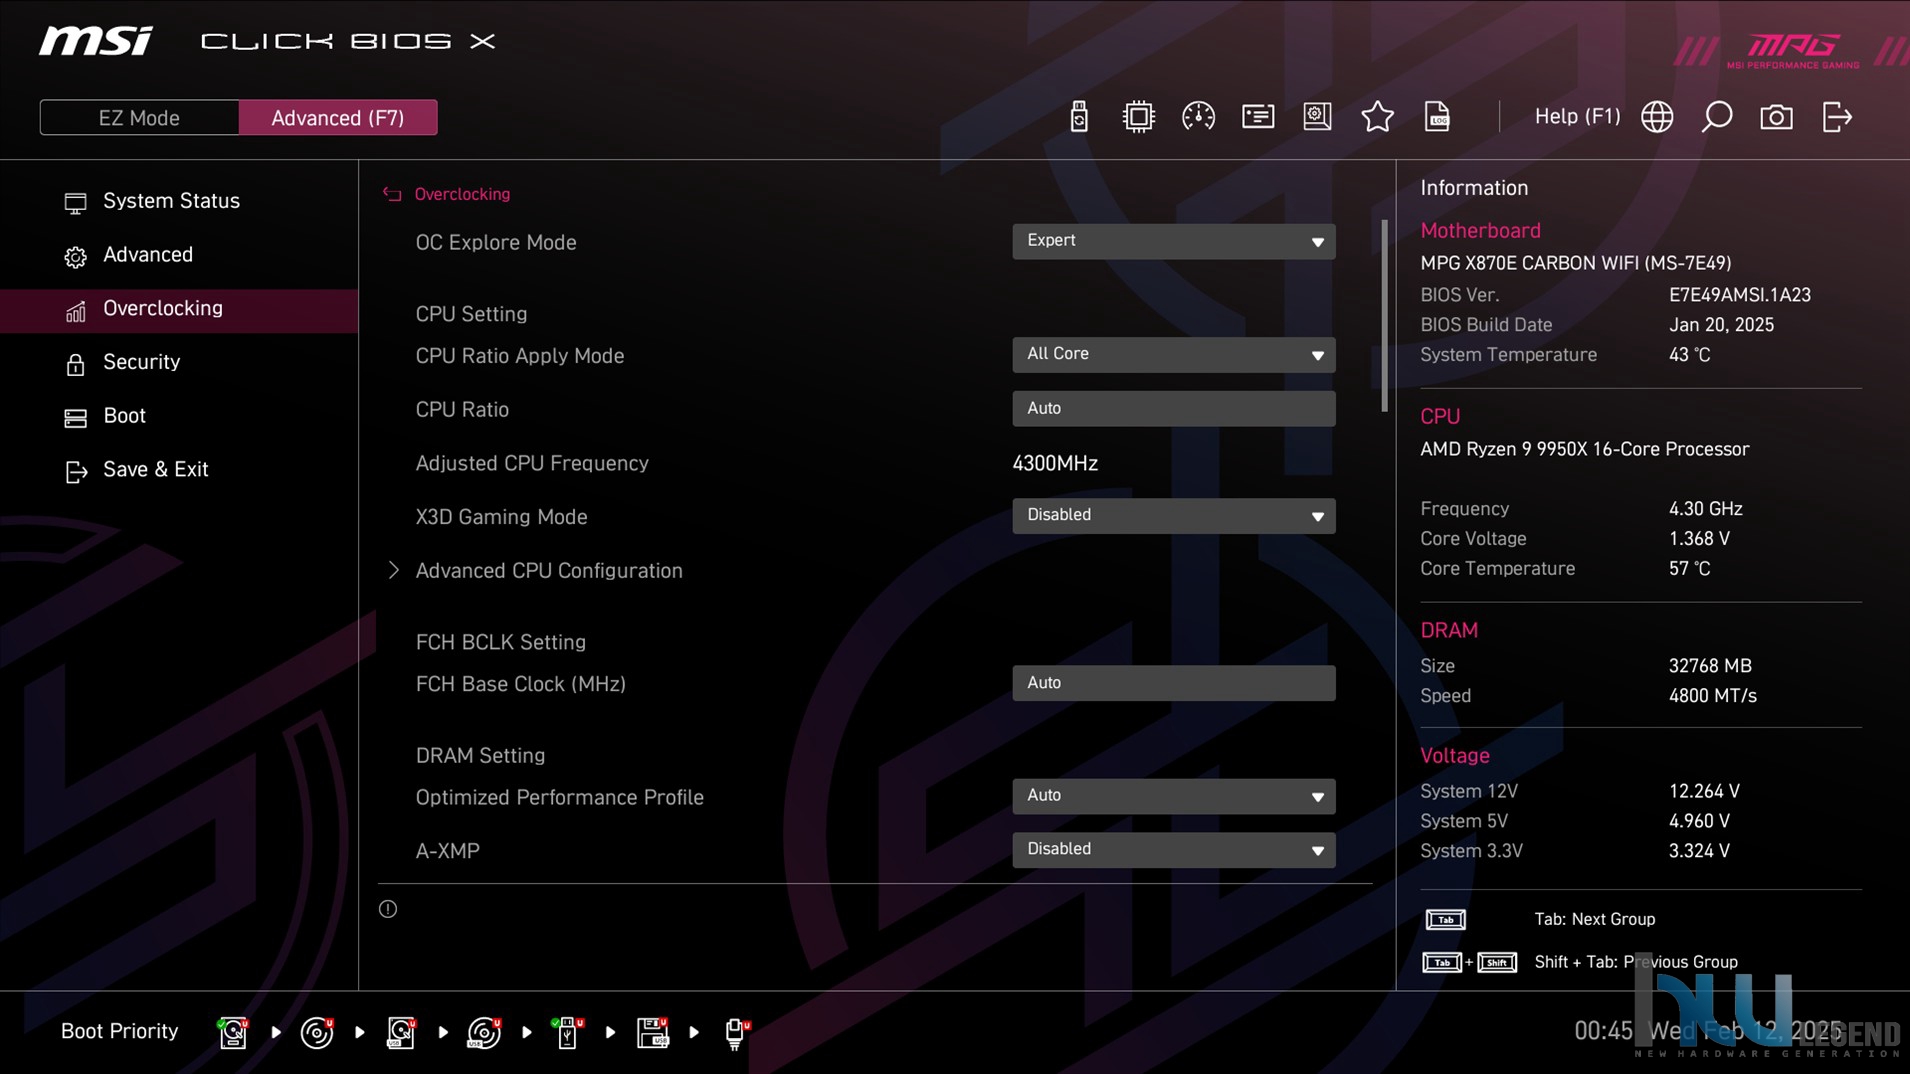This screenshot has width=1910, height=1074.
Task: Open System Status menu
Action: (x=171, y=201)
